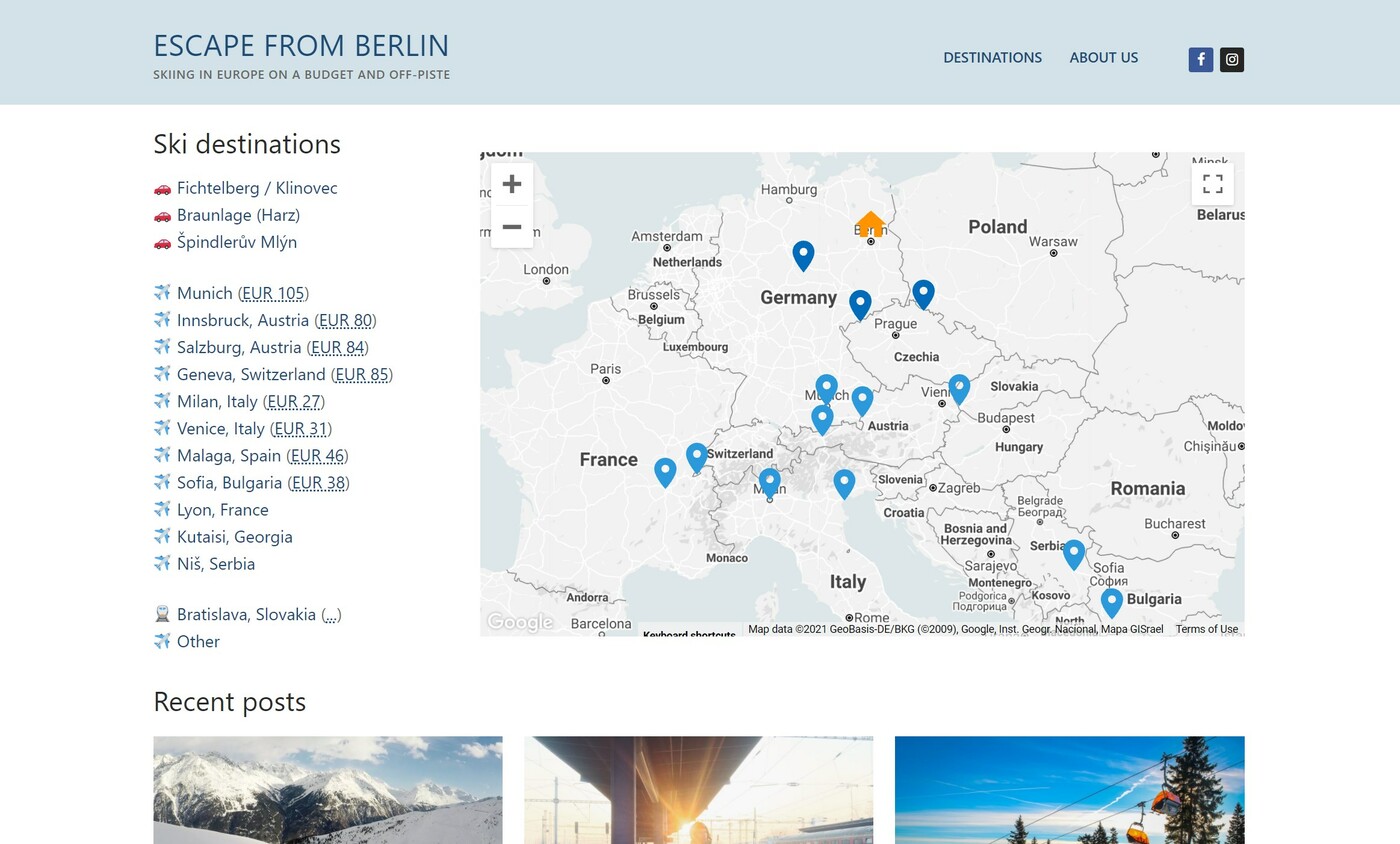This screenshot has width=1400, height=844.
Task: Open the ABOUT US page
Action: point(1104,57)
